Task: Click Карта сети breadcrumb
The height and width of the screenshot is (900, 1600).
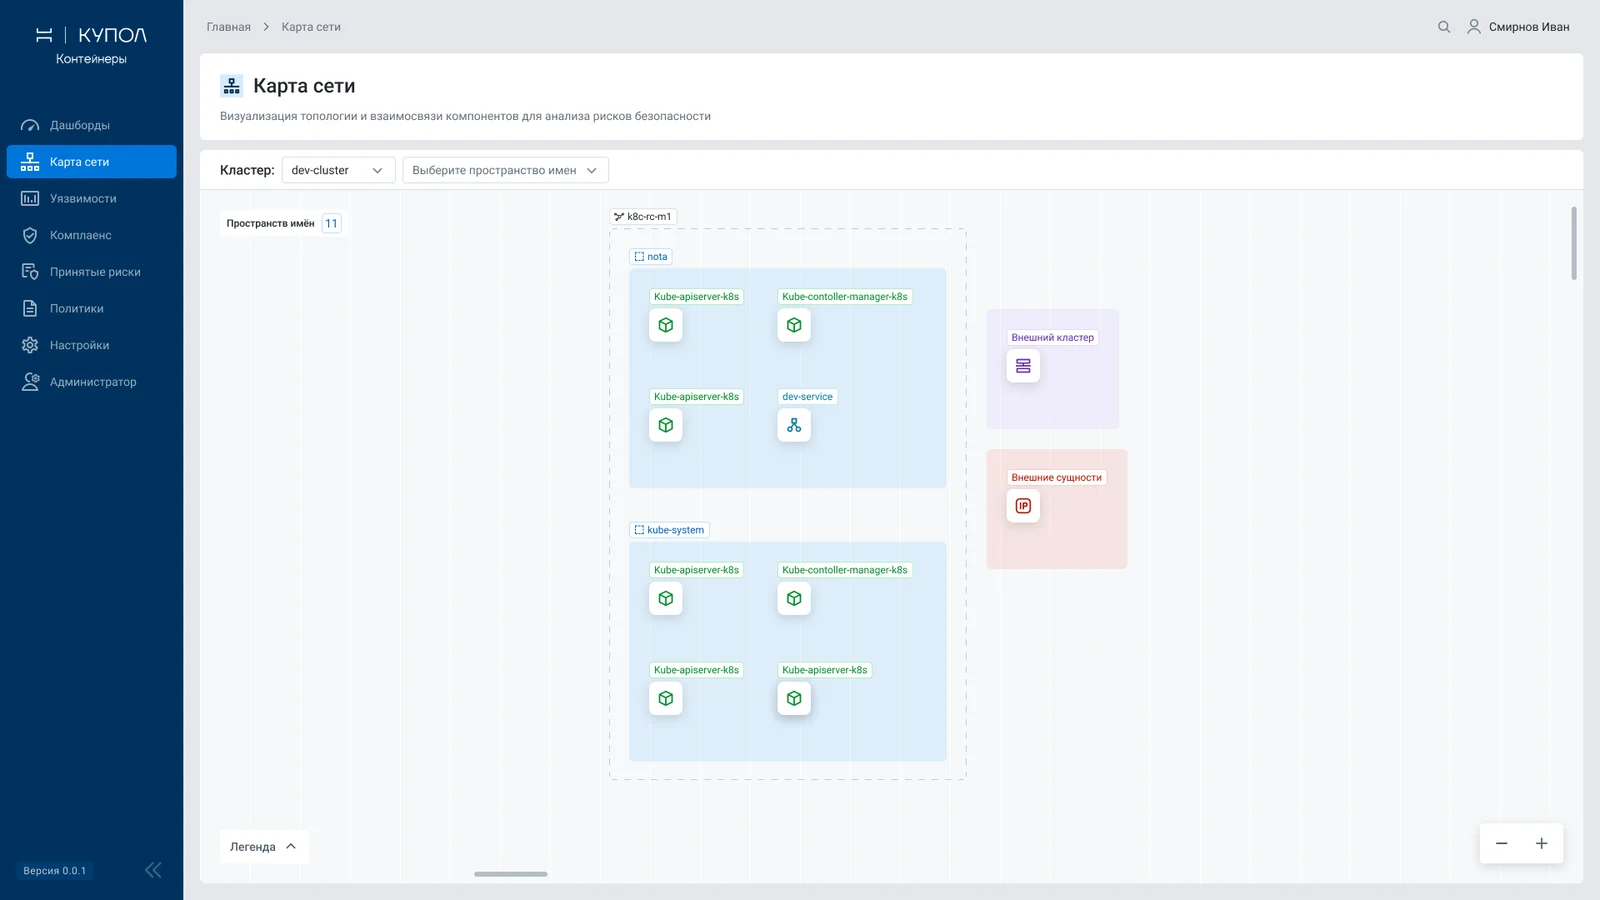Action: coord(311,27)
